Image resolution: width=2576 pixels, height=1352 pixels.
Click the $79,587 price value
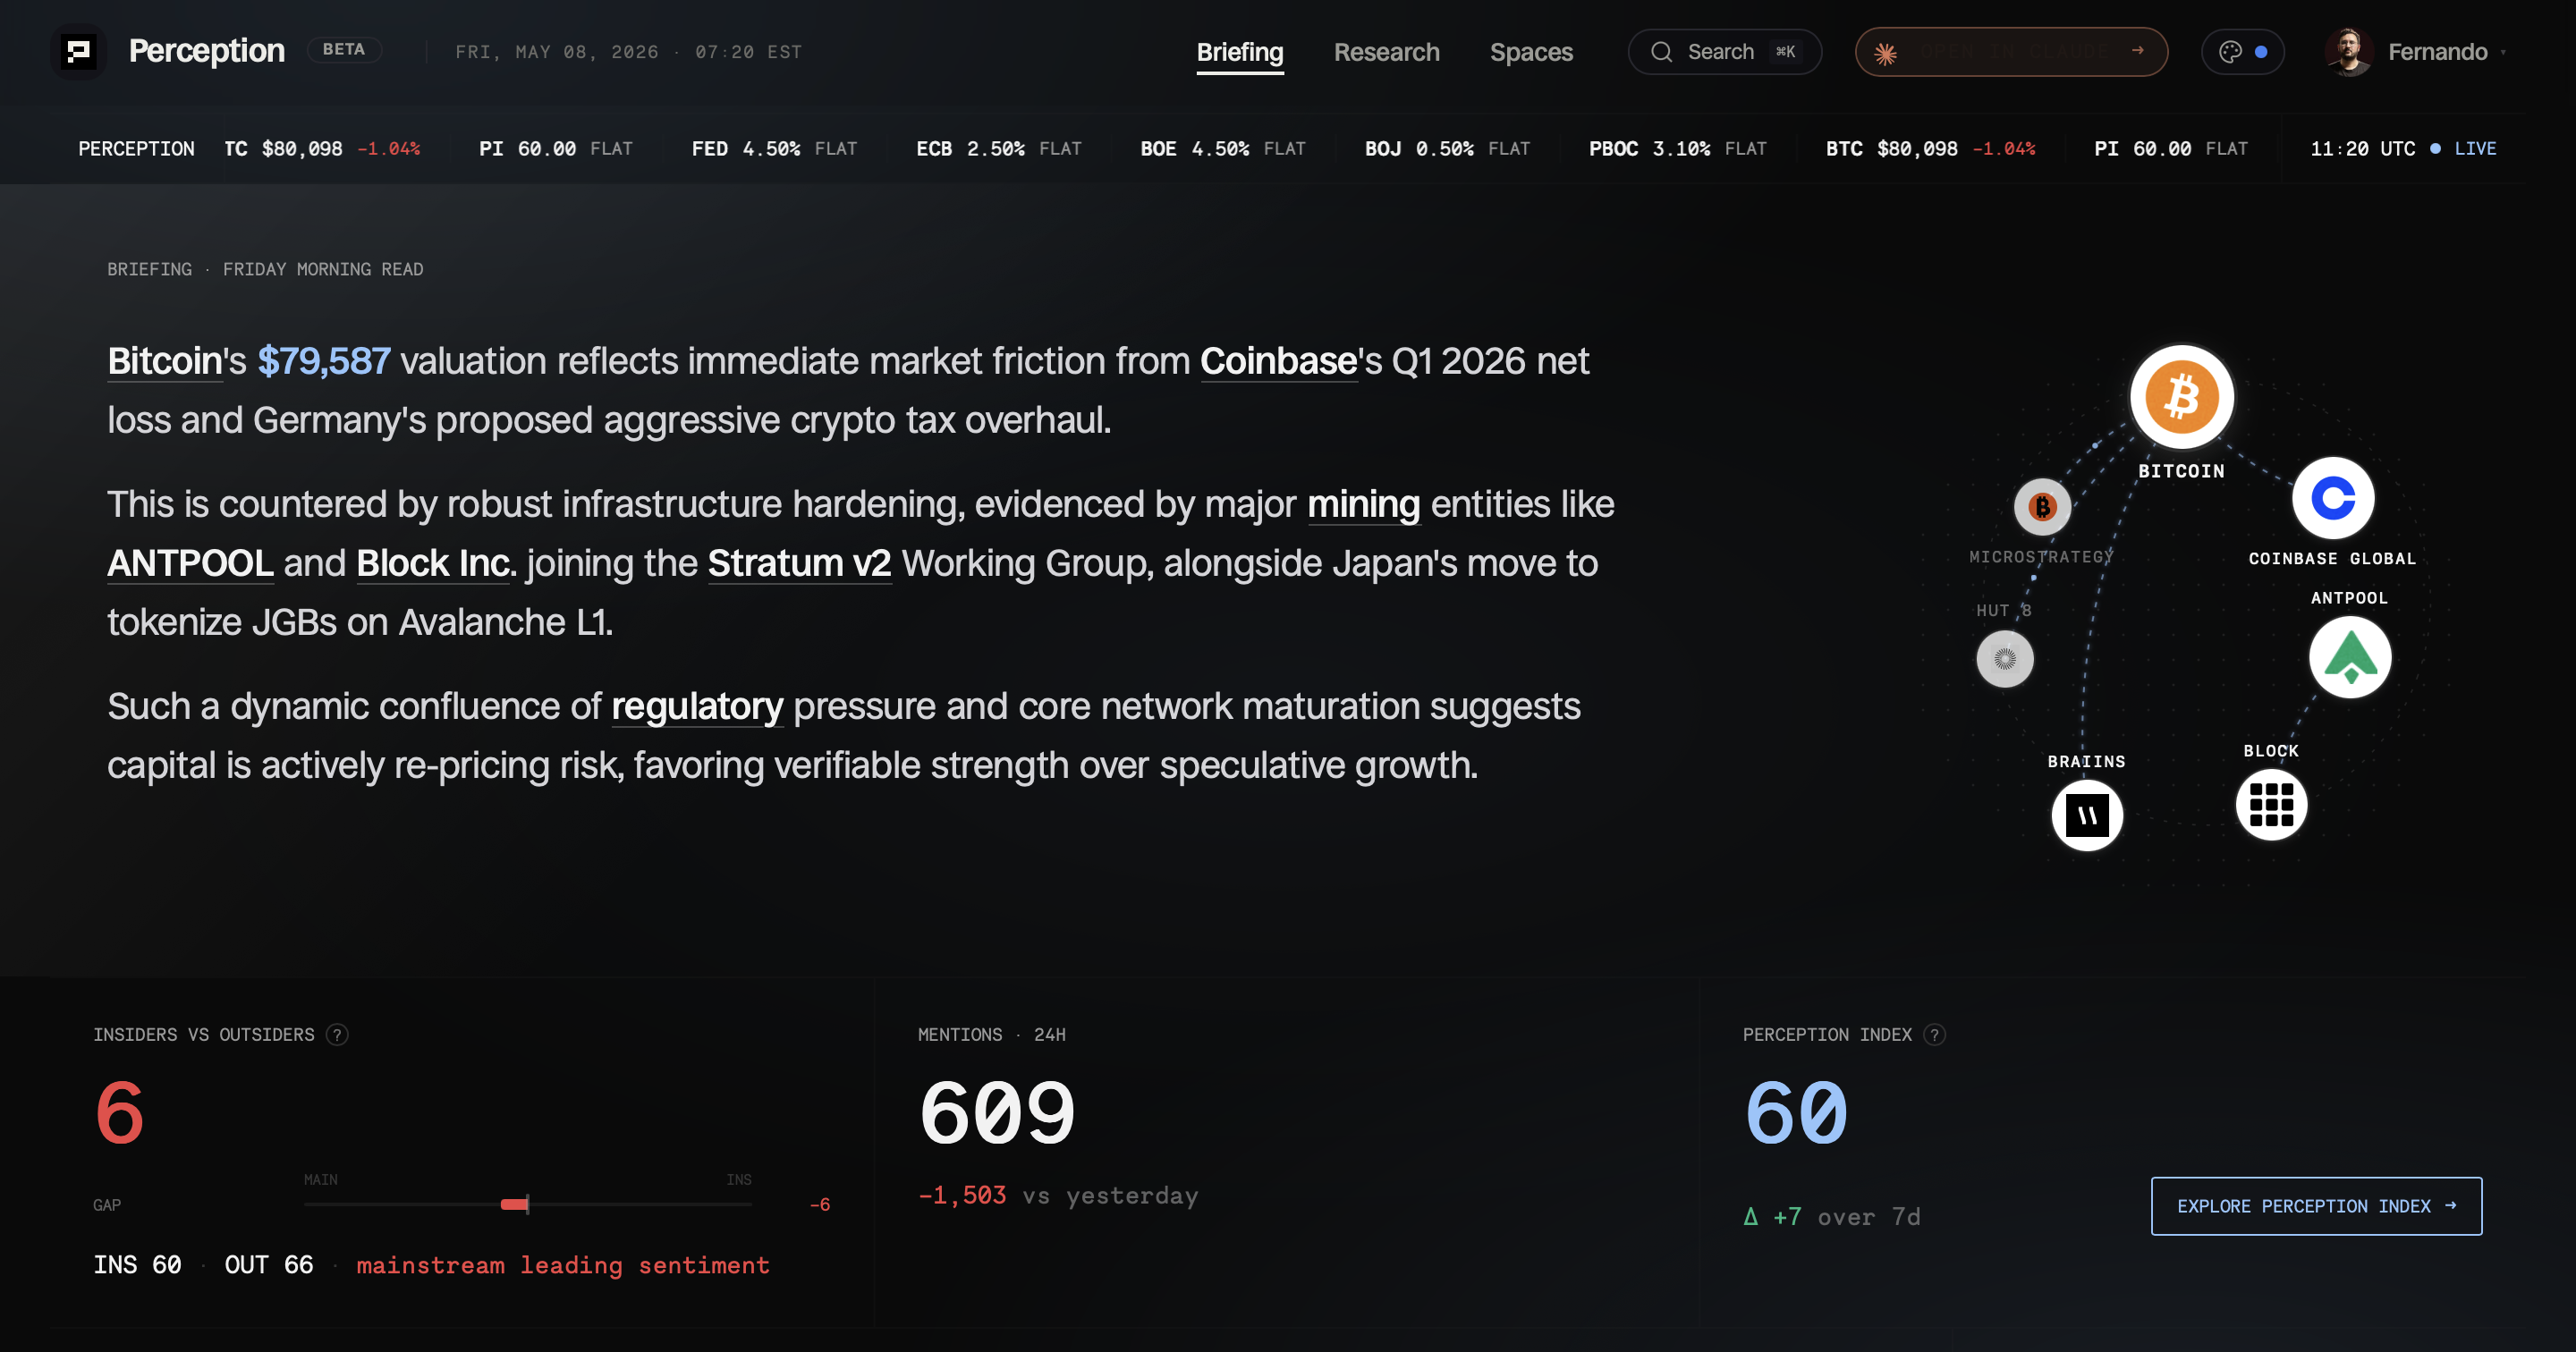pyautogui.click(x=324, y=361)
